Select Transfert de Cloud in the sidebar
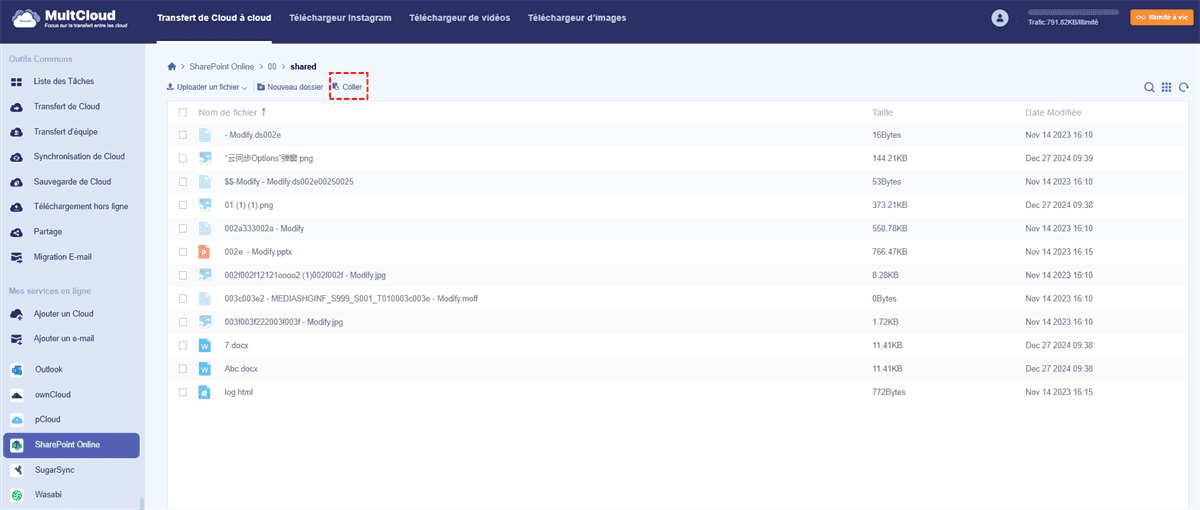Screen dimensions: 1200x510 coord(67,106)
